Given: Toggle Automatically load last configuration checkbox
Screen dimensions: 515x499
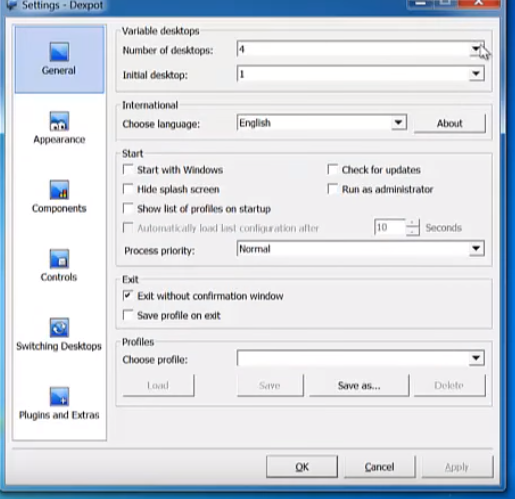Looking at the screenshot, I should [x=128, y=228].
